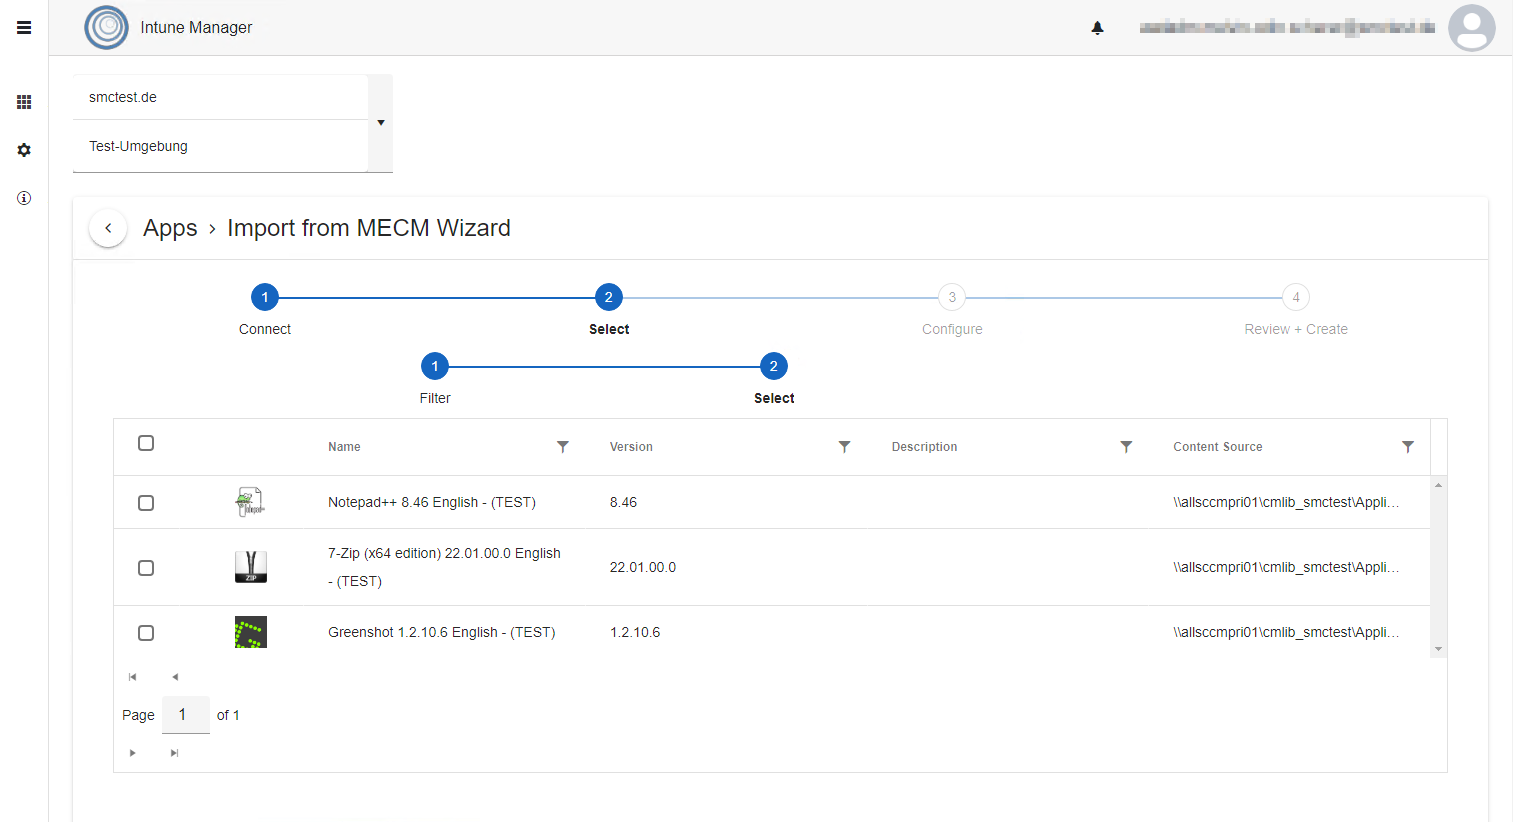1513x822 pixels.
Task: Go to wizard step 2 Select
Action: 608,297
